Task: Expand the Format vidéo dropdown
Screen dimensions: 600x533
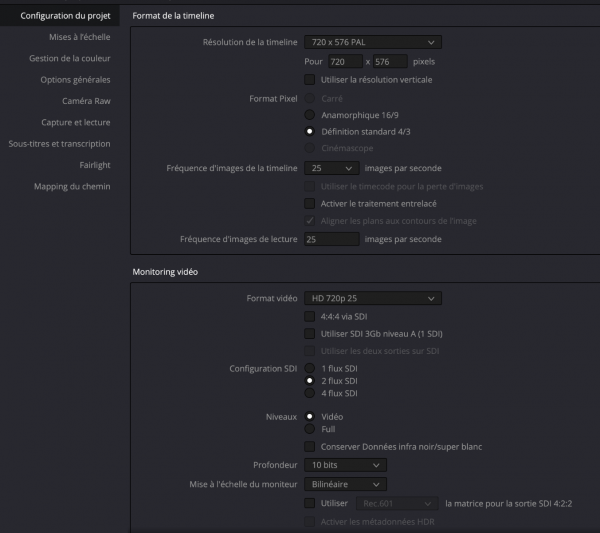Action: [372, 298]
